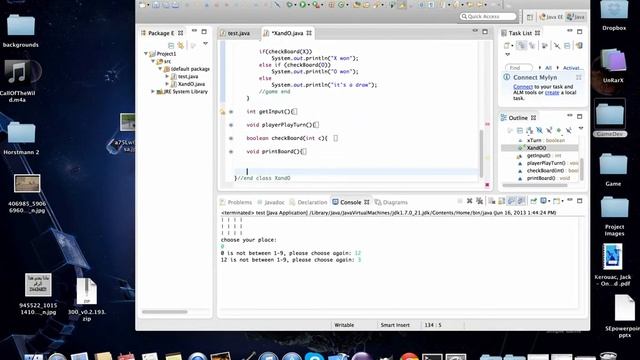Switch to test.java editor tab
Screen dimensions: 640x360
pos(239,33)
